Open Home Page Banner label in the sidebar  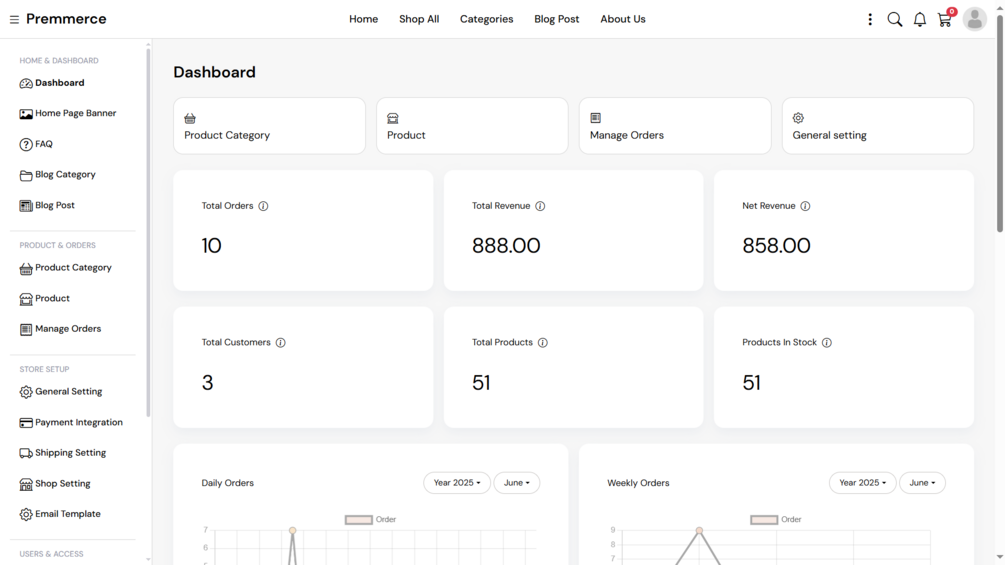[x=76, y=113]
